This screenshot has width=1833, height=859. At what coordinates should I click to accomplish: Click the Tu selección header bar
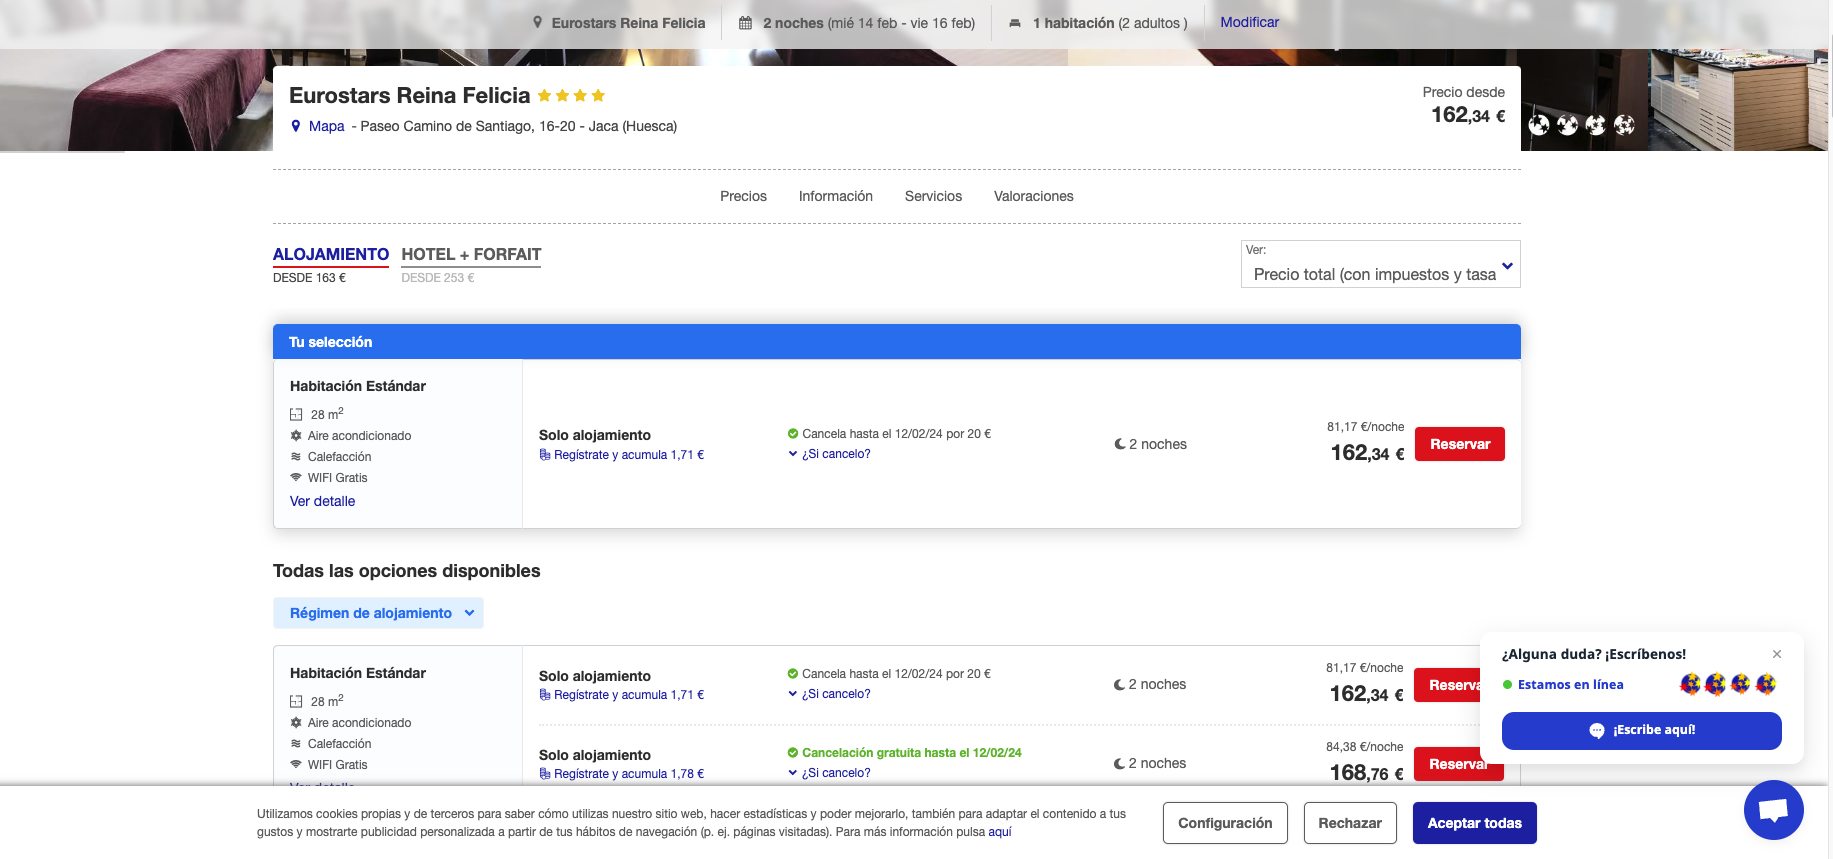(897, 342)
